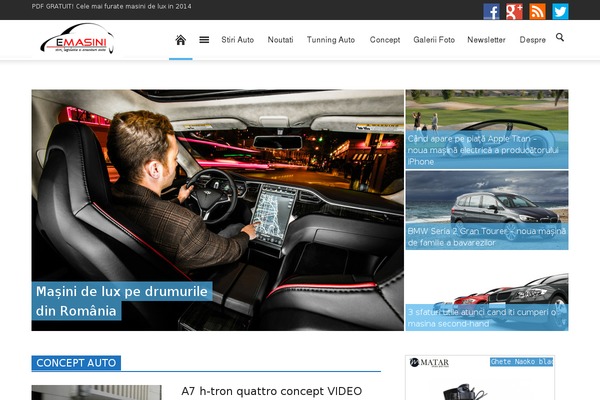Open the A7 h-tron quattro concept article
The image size is (600, 400).
[x=271, y=391]
